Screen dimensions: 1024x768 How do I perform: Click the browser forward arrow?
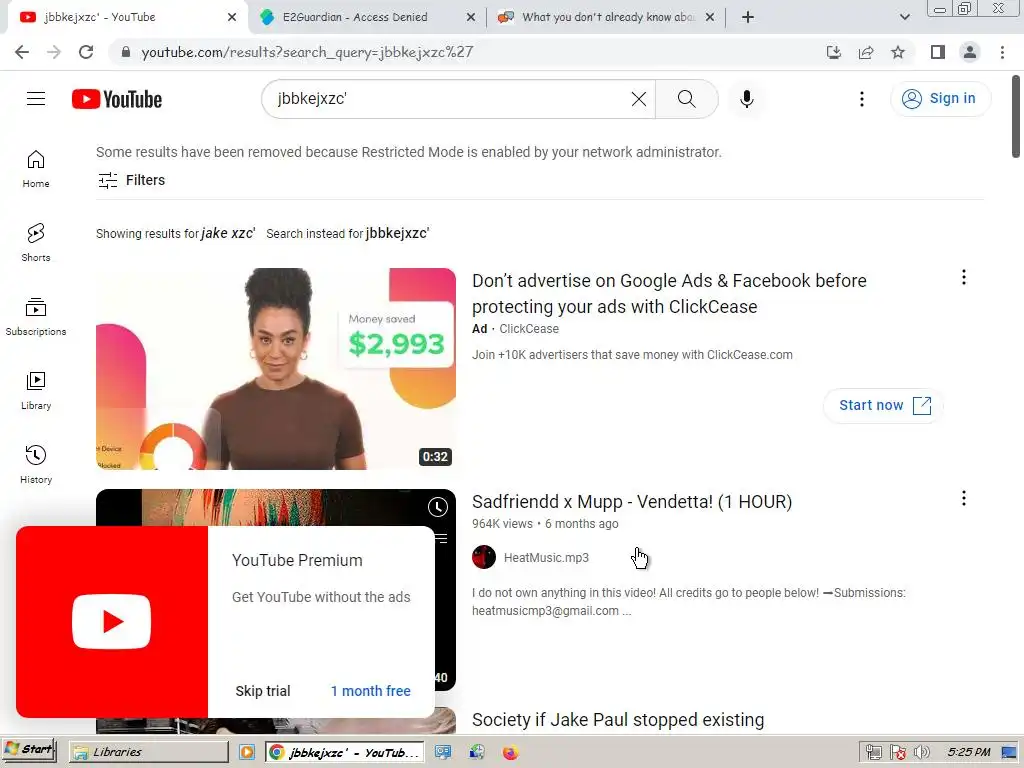54,52
